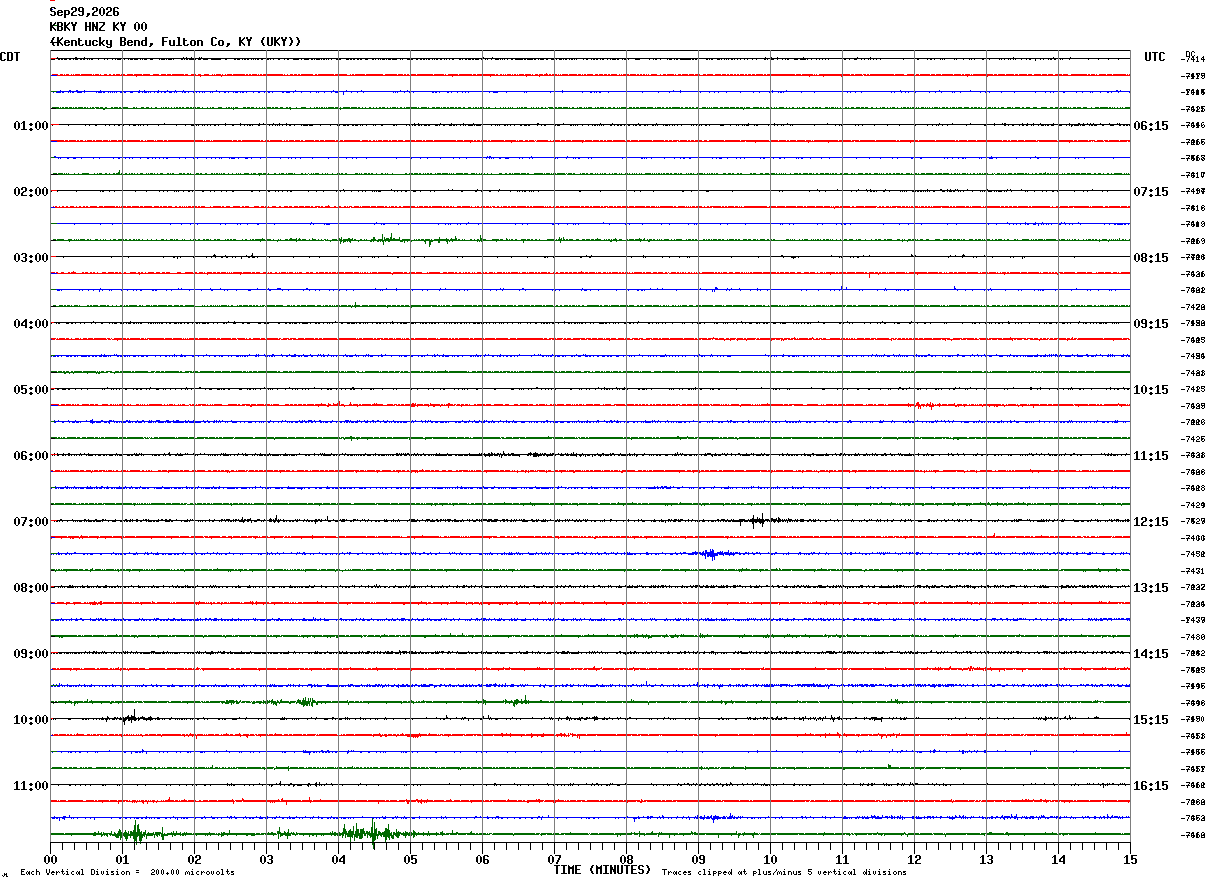Click the 07:00 CDT row label
1210x886 pixels.
31,522
